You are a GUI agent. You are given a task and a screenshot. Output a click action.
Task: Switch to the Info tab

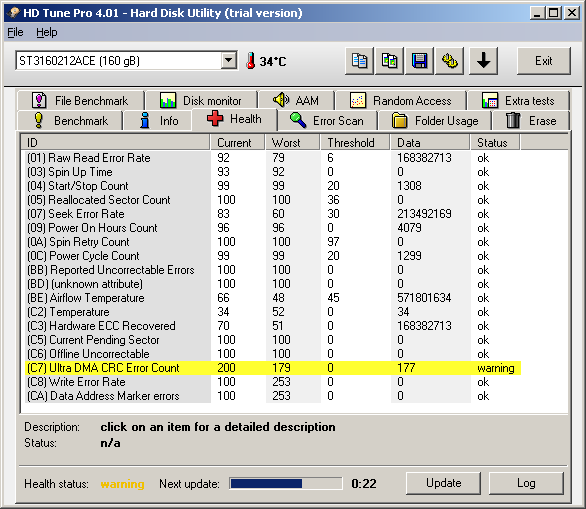coord(158,120)
